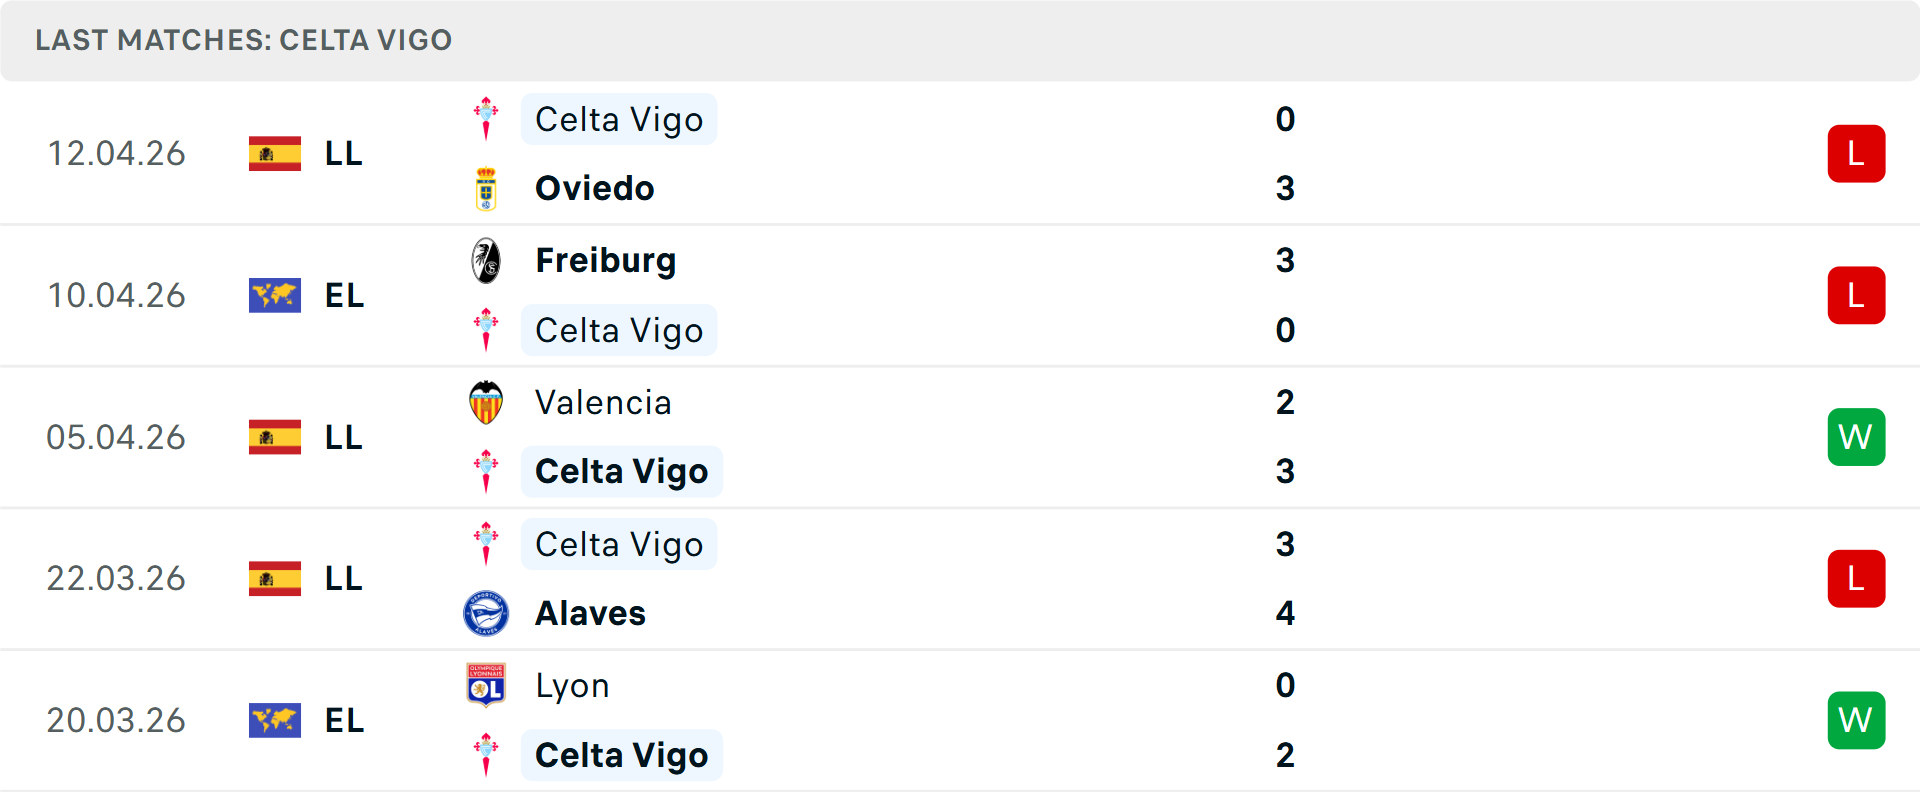The width and height of the screenshot is (1920, 792).
Task: Expand the Alaves match on 22.03.26
Action: click(960, 578)
